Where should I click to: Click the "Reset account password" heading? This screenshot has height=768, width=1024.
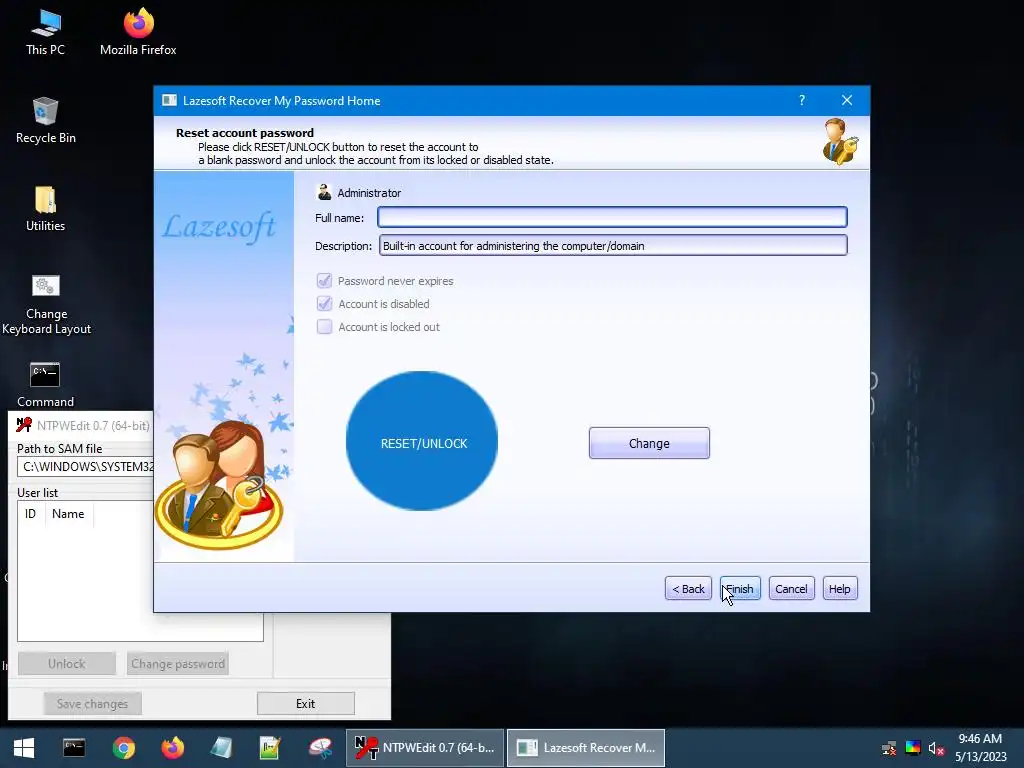coord(245,133)
